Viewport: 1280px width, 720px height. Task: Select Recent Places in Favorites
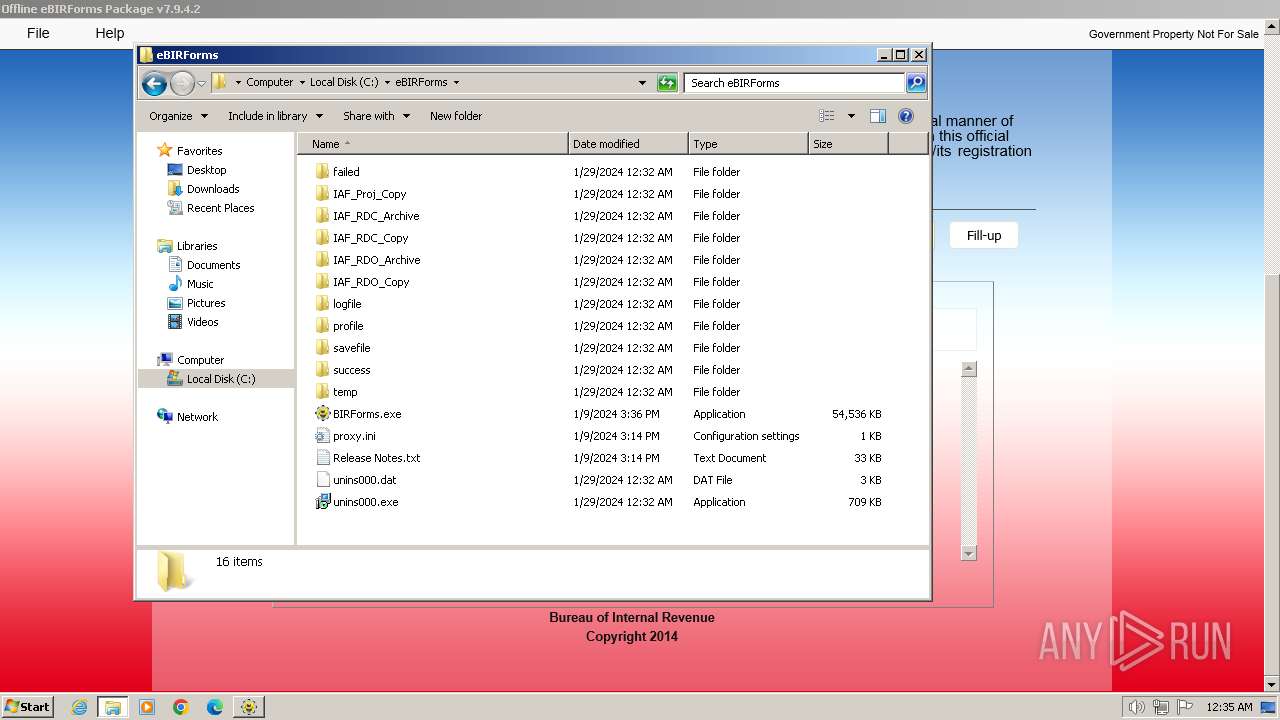(x=220, y=208)
